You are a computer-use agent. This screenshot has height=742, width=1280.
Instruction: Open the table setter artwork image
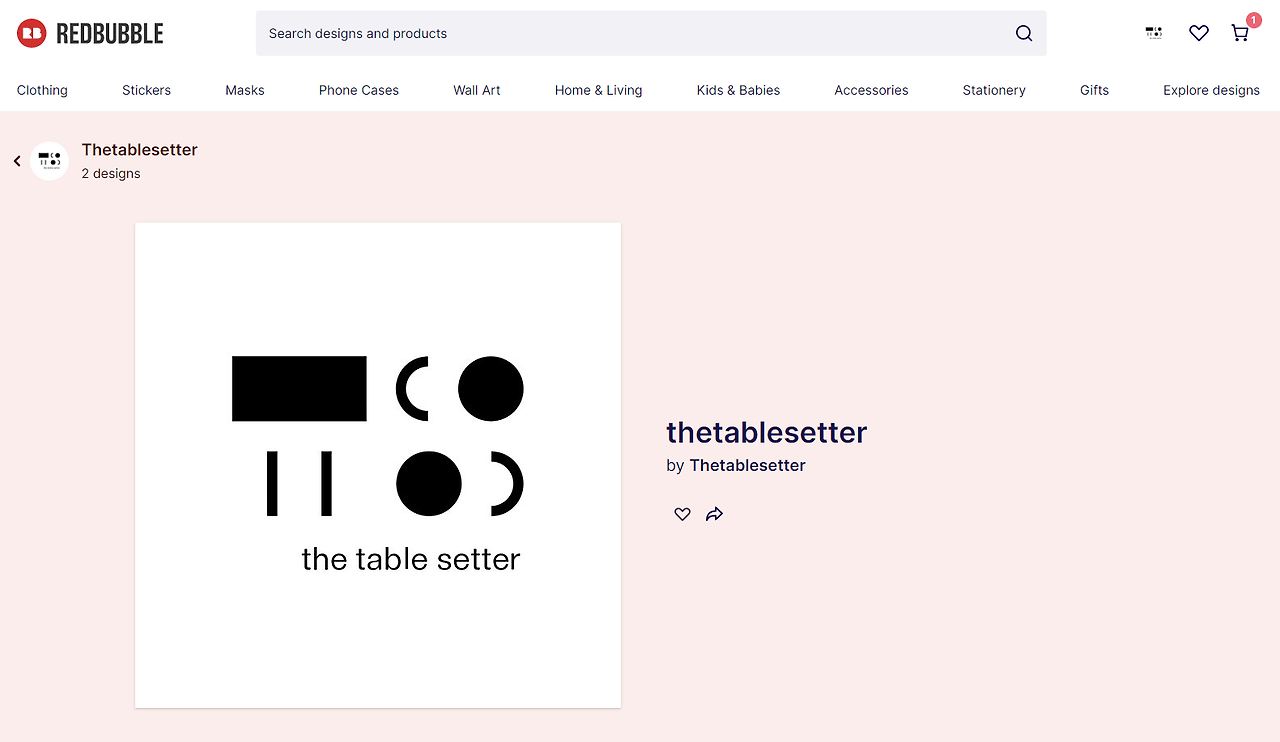point(378,465)
